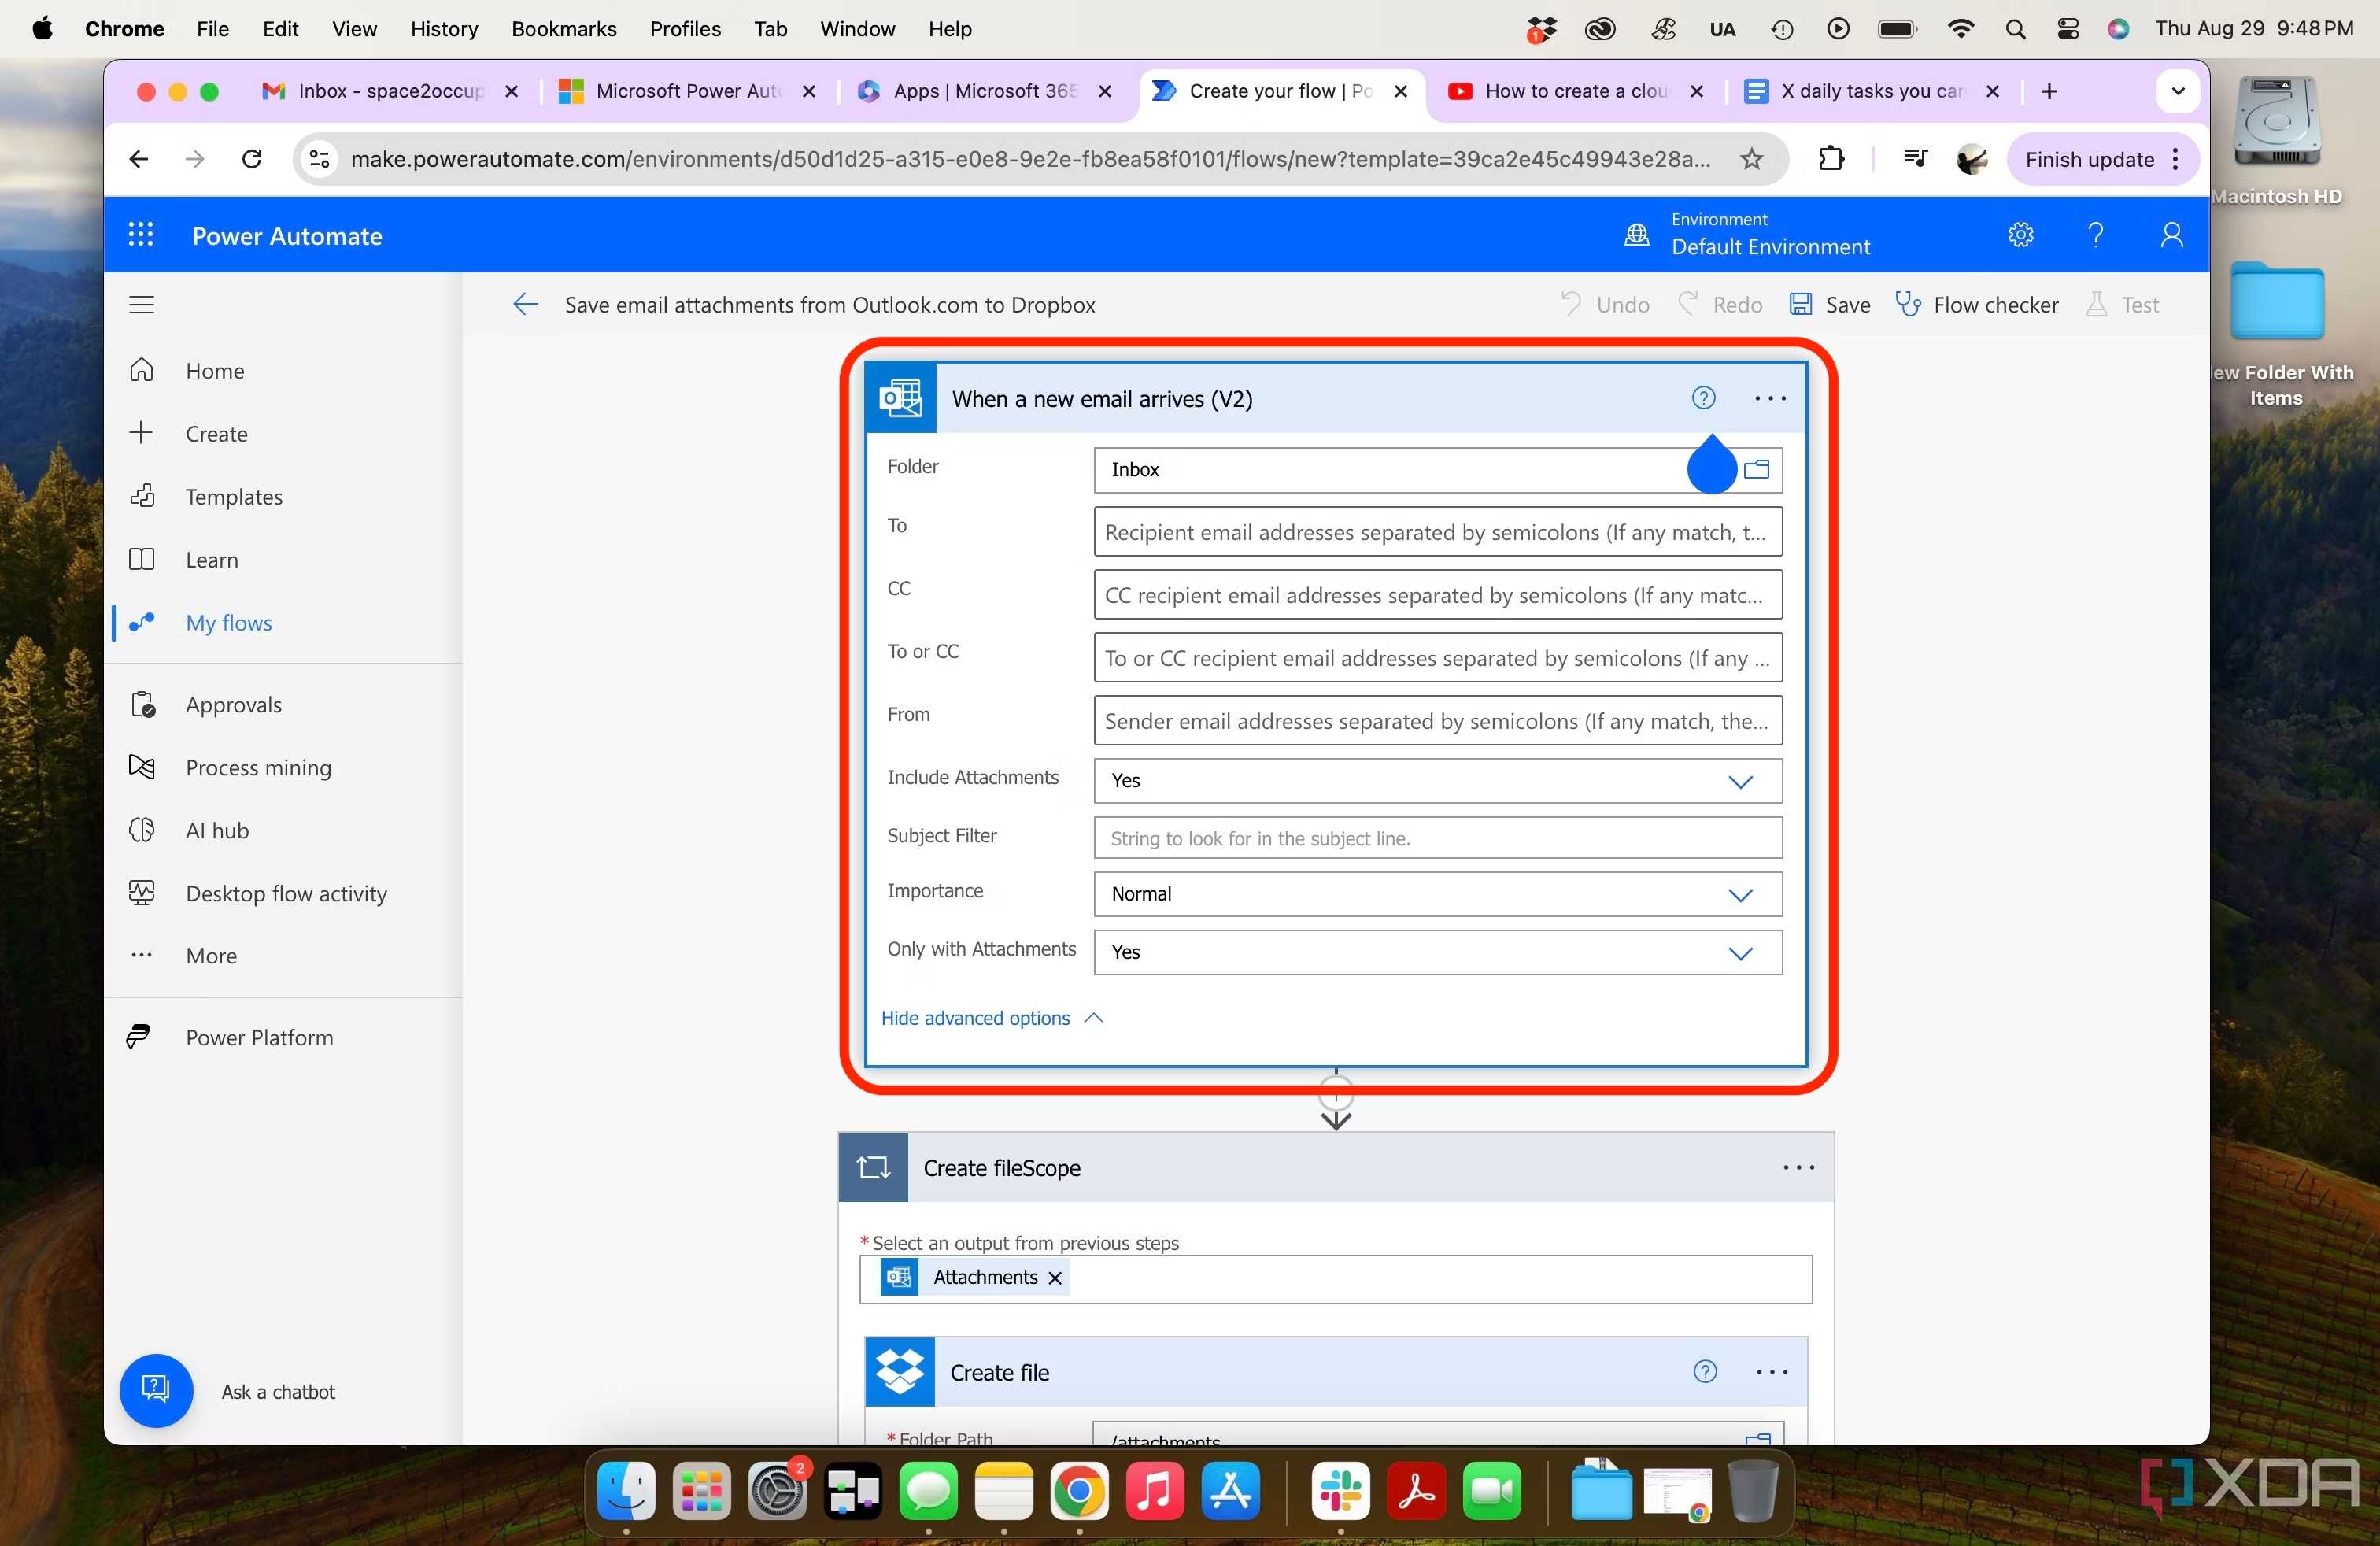Open Process mining in the sidebar
This screenshot has width=2380, height=1546.
pos(259,768)
